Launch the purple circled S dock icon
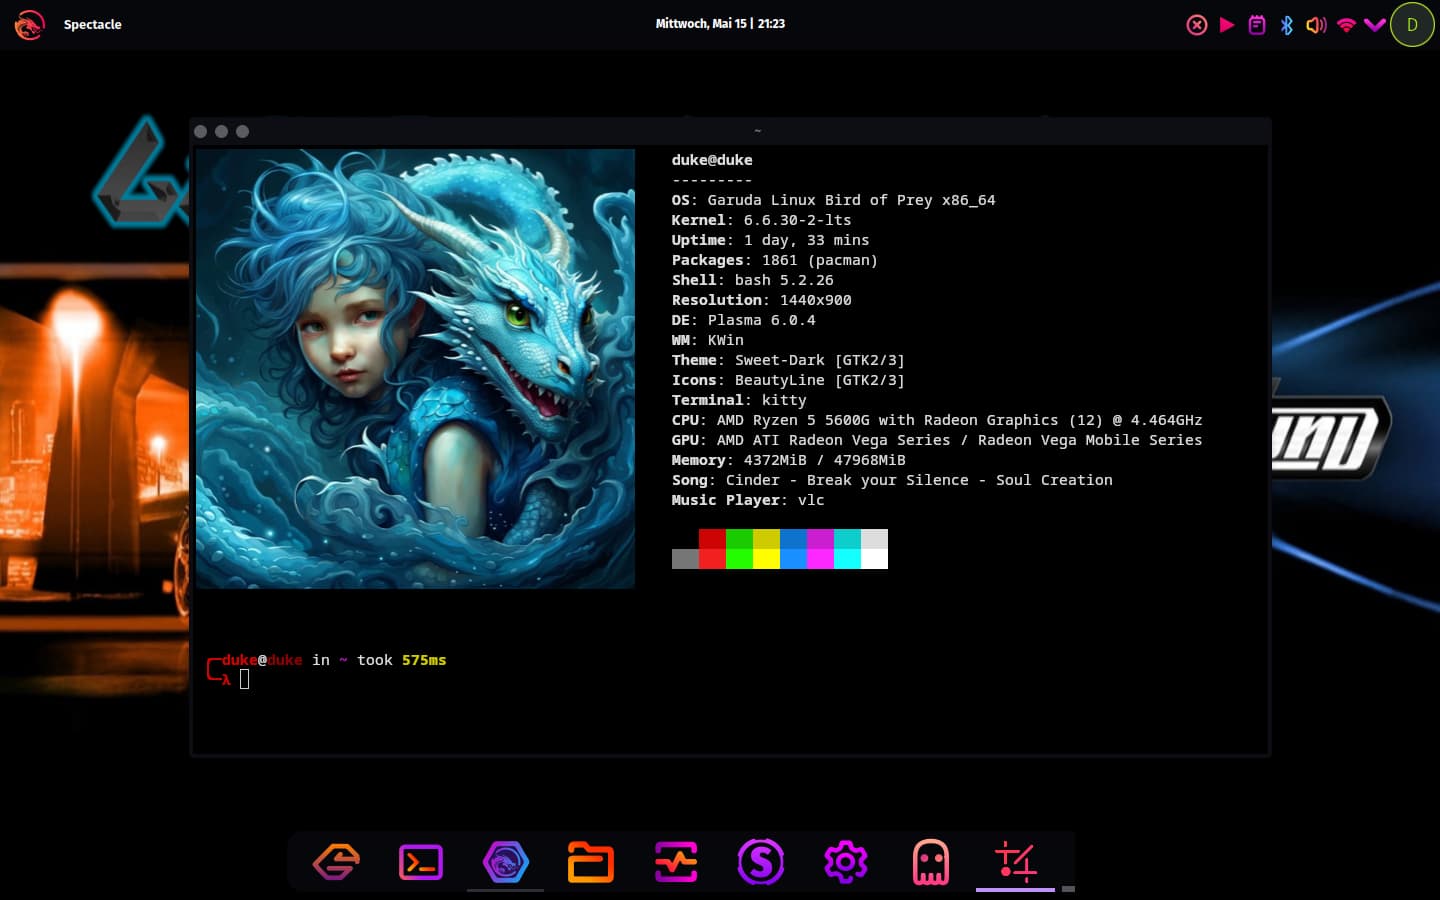 pos(761,862)
